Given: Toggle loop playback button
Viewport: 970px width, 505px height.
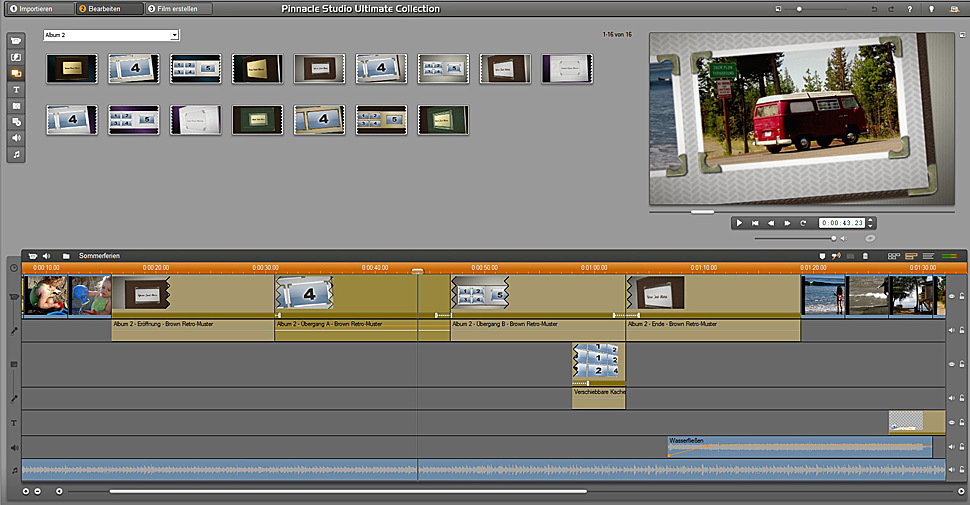Looking at the screenshot, I should (x=803, y=223).
